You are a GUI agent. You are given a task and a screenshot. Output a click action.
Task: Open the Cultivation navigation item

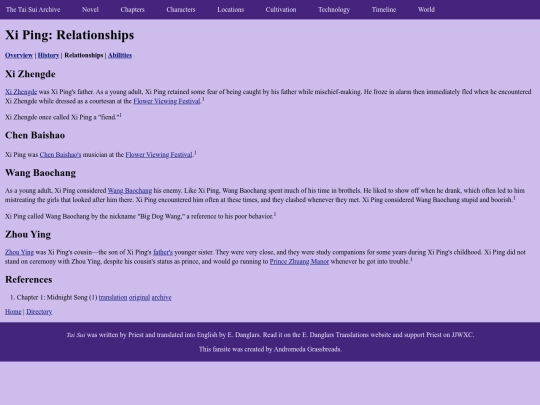point(281,10)
